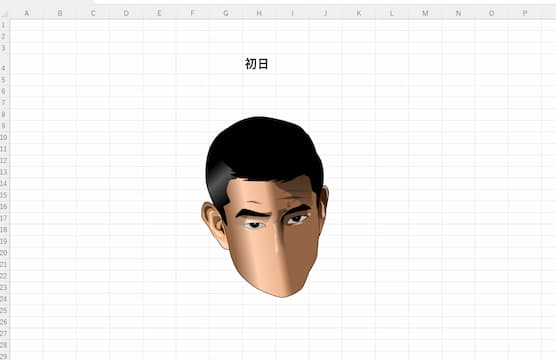Select the cell containing 初日
This screenshot has width=556, height=360.
[x=259, y=63]
